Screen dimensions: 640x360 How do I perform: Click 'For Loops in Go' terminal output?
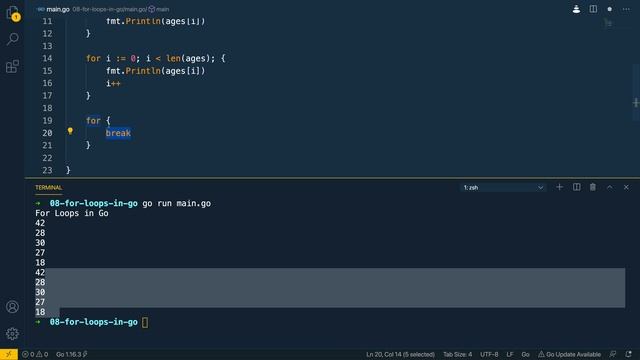(x=72, y=213)
